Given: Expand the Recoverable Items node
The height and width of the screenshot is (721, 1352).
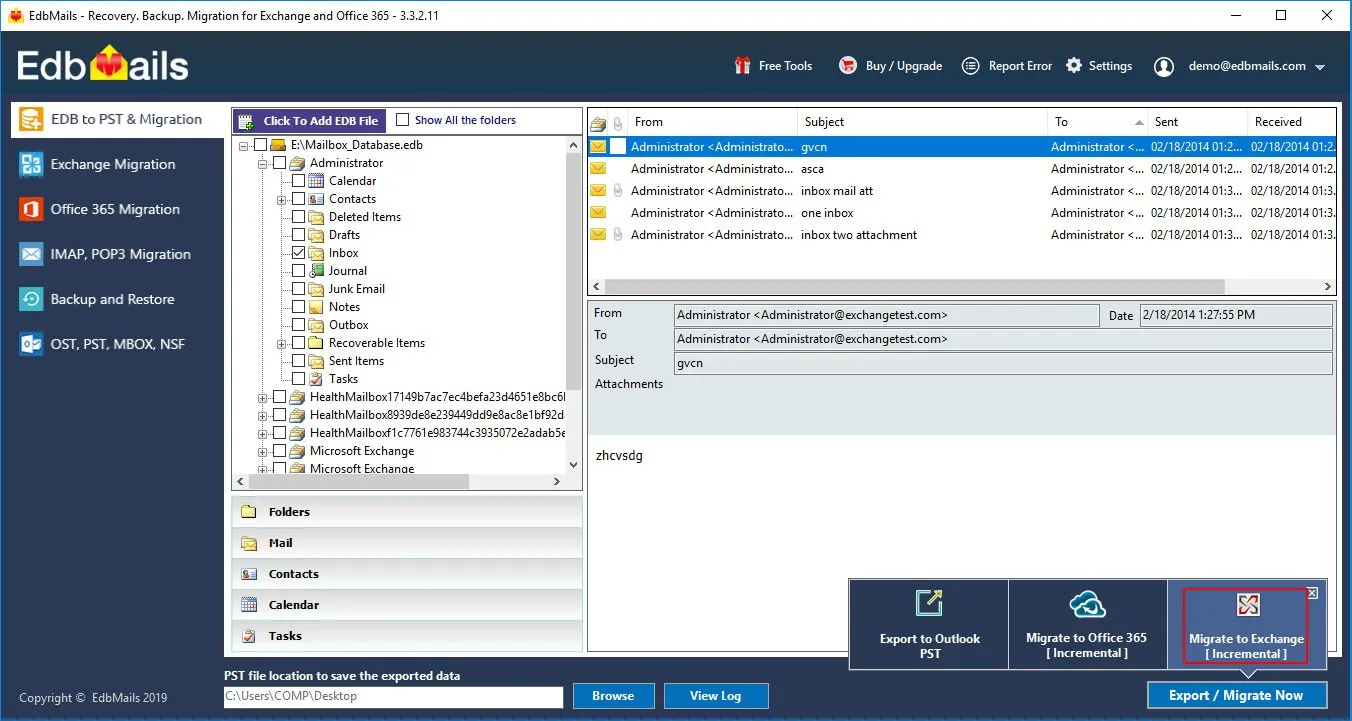Looking at the screenshot, I should [x=282, y=343].
